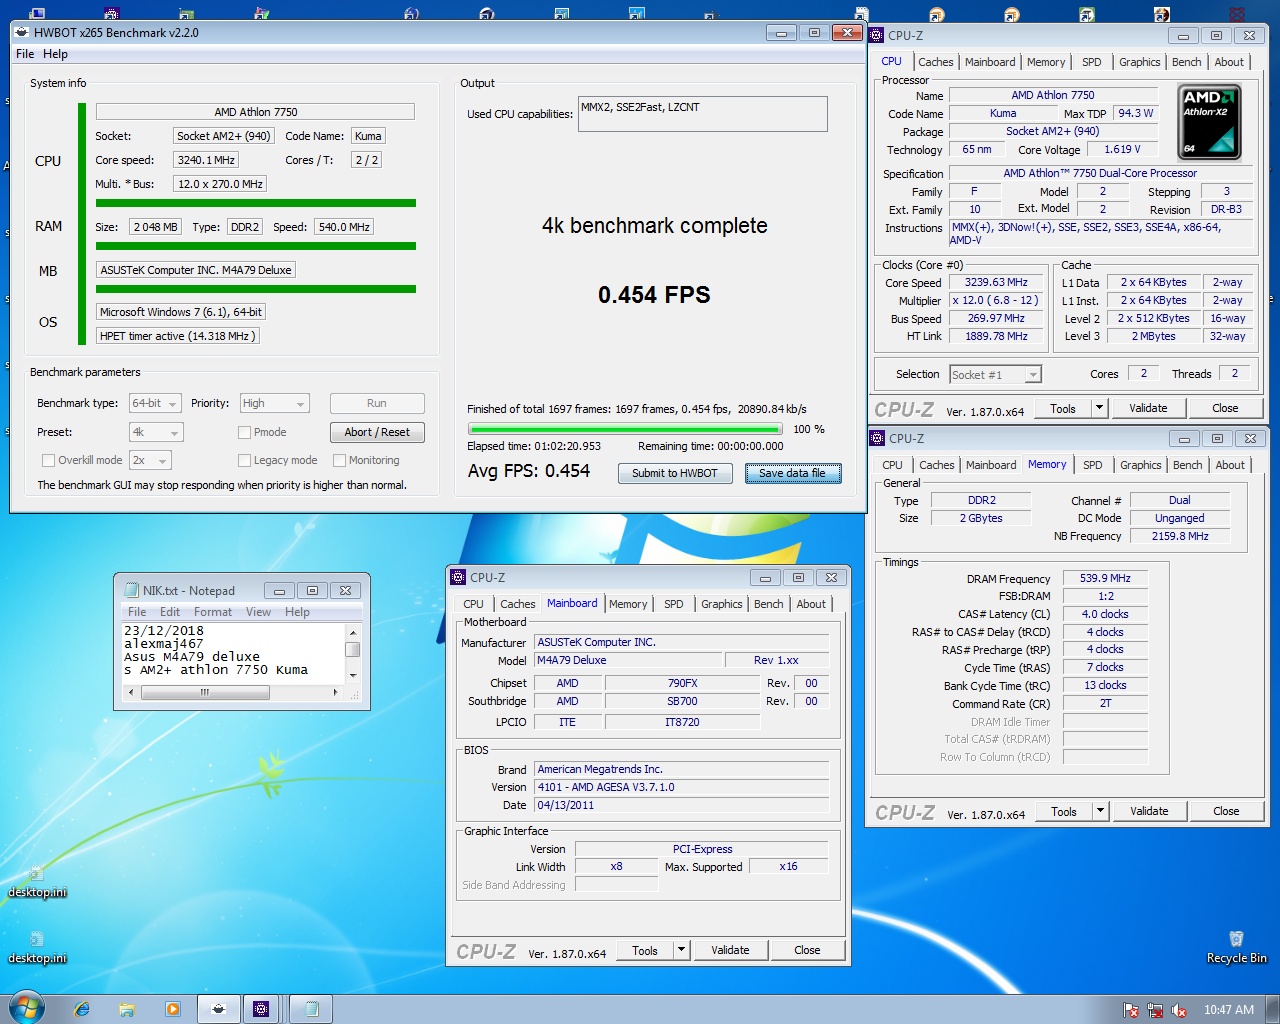Viewport: 1280px width, 1024px height.
Task: Open the network status tray icon
Action: click(1155, 1010)
